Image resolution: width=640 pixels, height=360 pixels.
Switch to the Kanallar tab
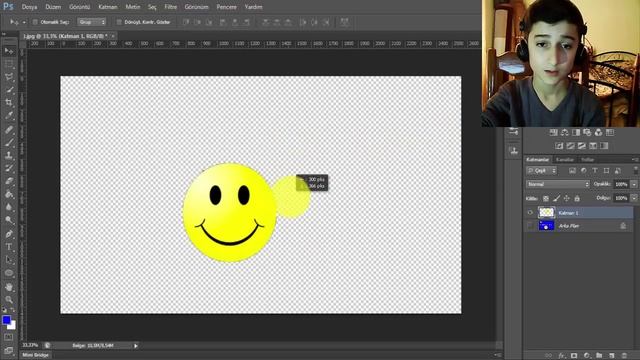(565, 160)
